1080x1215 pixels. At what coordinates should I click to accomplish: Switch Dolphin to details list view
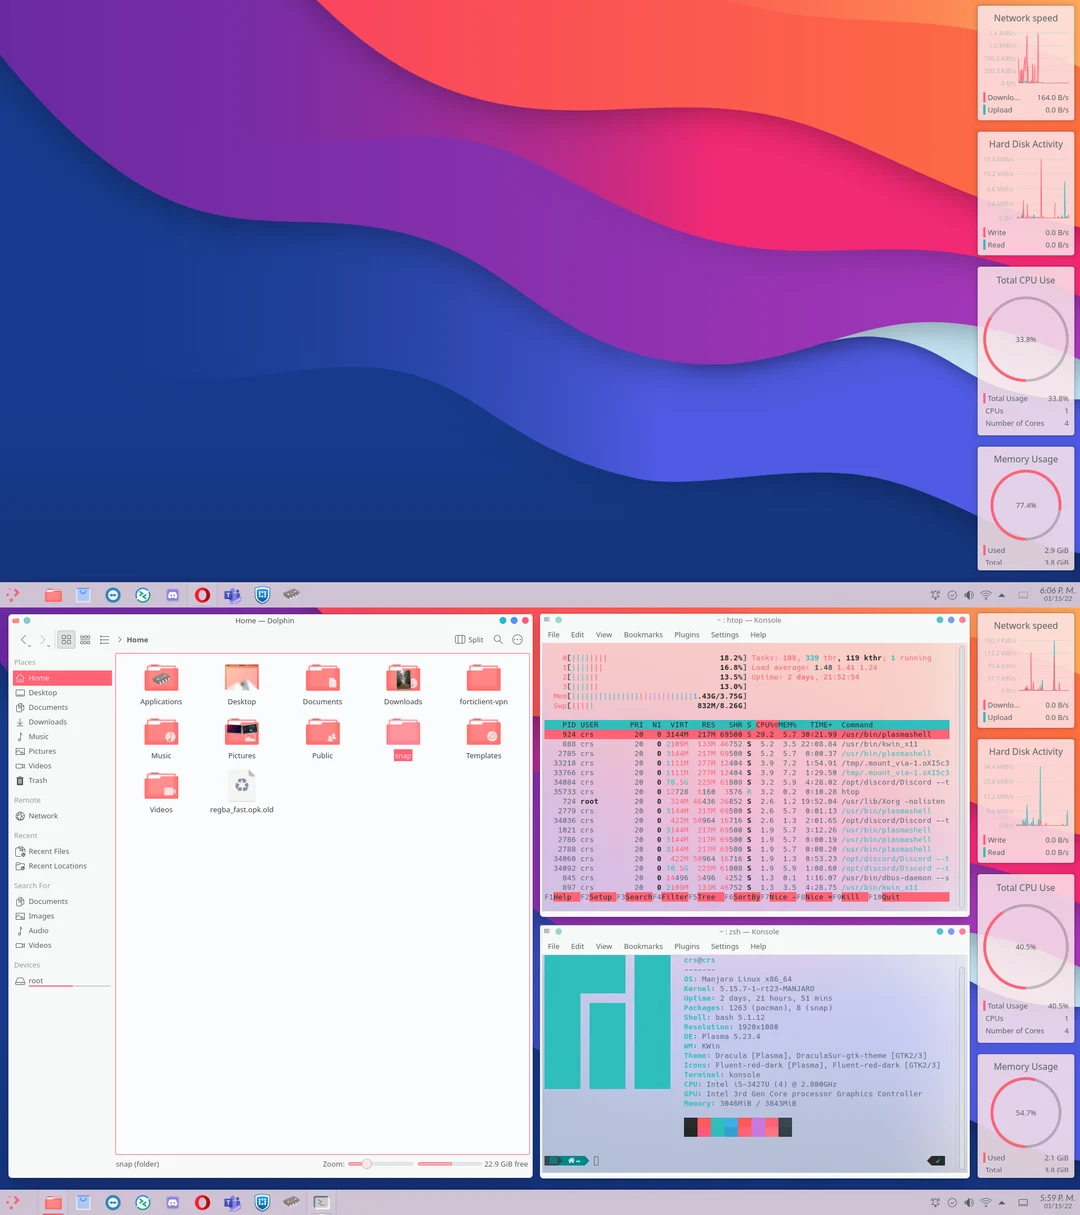(x=104, y=639)
